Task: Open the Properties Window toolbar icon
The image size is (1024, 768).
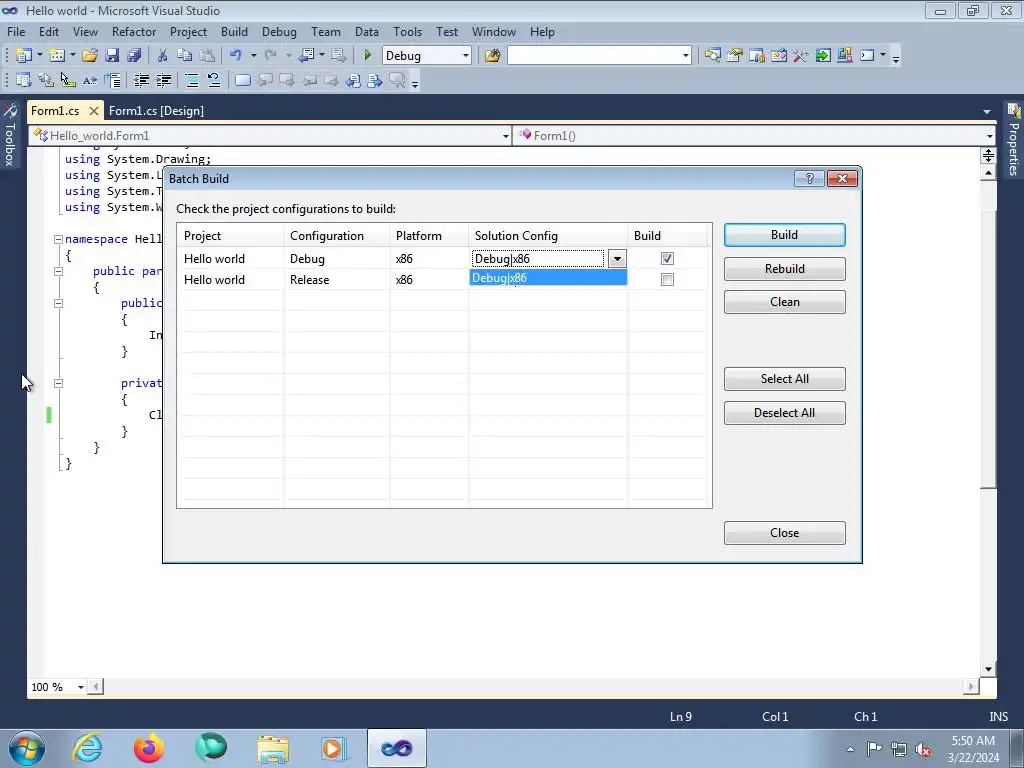Action: (735, 56)
